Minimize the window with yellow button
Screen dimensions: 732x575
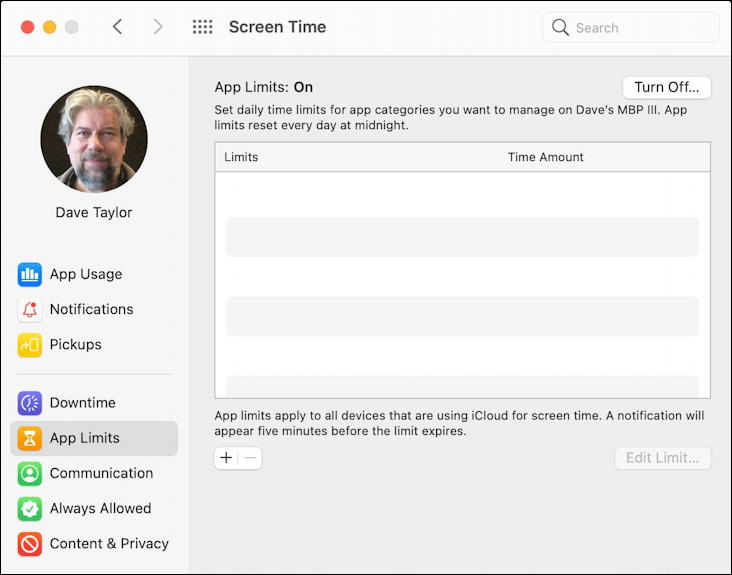tap(49, 27)
